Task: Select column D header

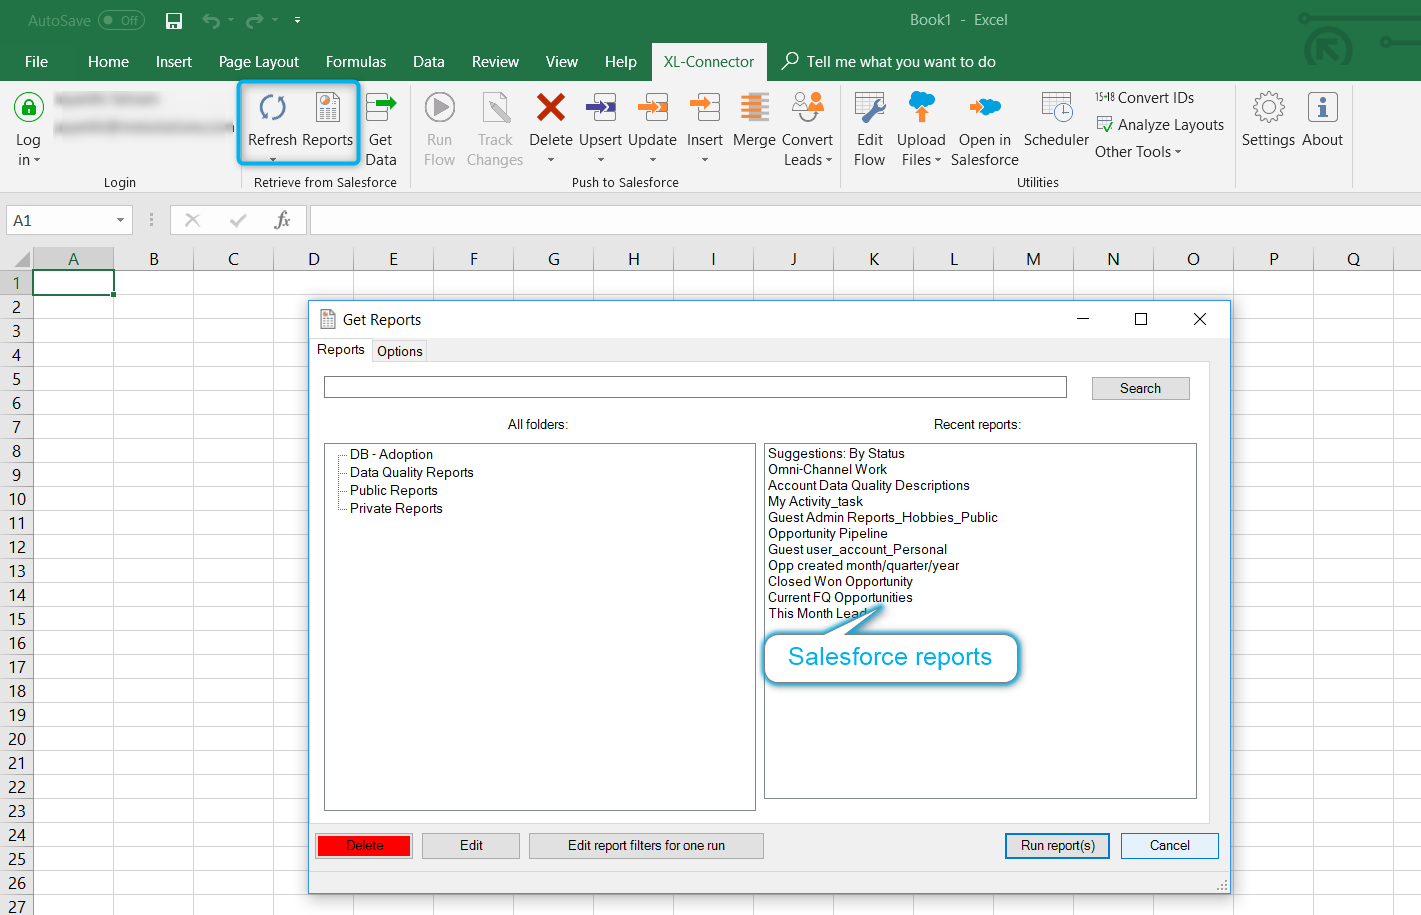Action: 313,259
